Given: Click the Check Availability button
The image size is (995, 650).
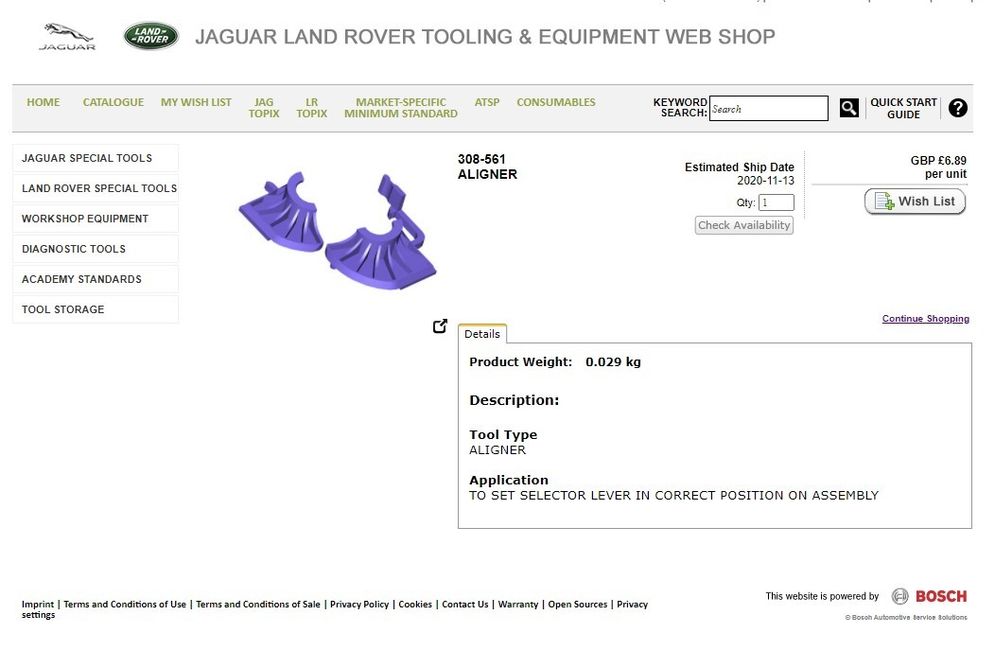Looking at the screenshot, I should pyautogui.click(x=744, y=225).
